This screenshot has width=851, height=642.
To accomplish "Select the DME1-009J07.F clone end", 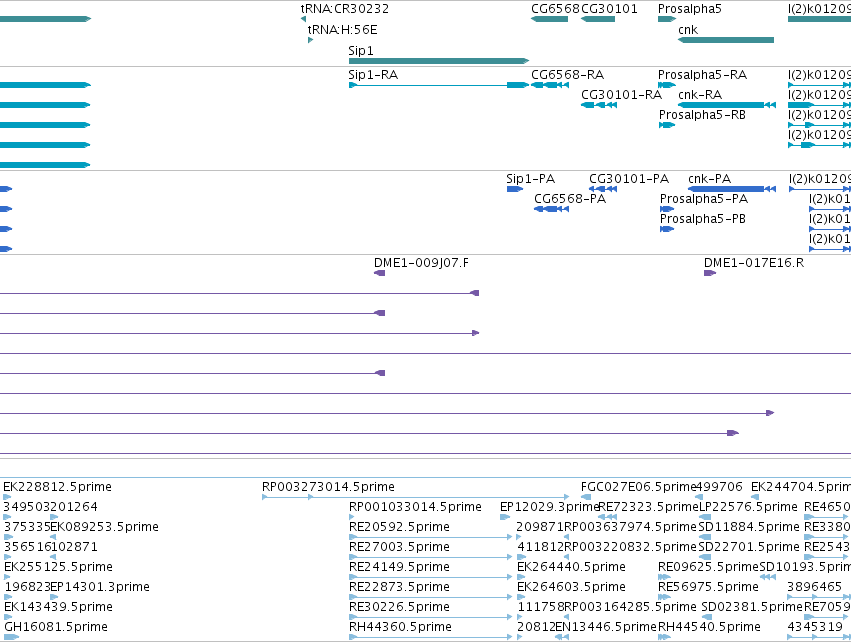I will coord(380,273).
